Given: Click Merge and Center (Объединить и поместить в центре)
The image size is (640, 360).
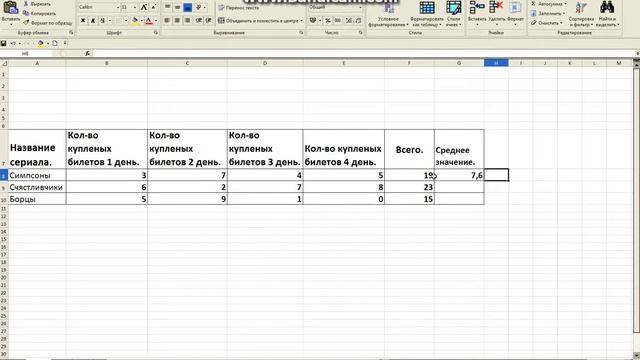Looking at the screenshot, I should [x=258, y=20].
